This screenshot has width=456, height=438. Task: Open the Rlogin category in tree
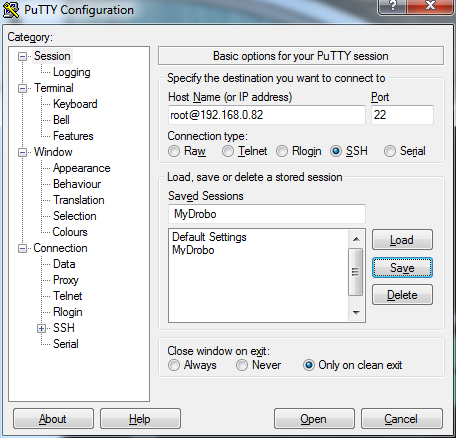pos(68,312)
